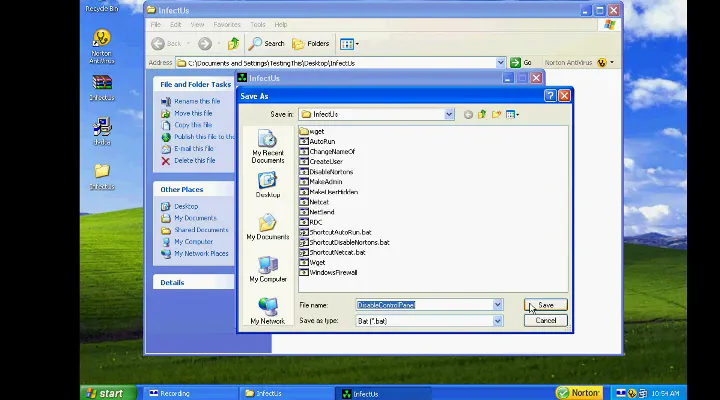Open Tools menu in Explorer window
The height and width of the screenshot is (400, 720).
[x=258, y=25]
